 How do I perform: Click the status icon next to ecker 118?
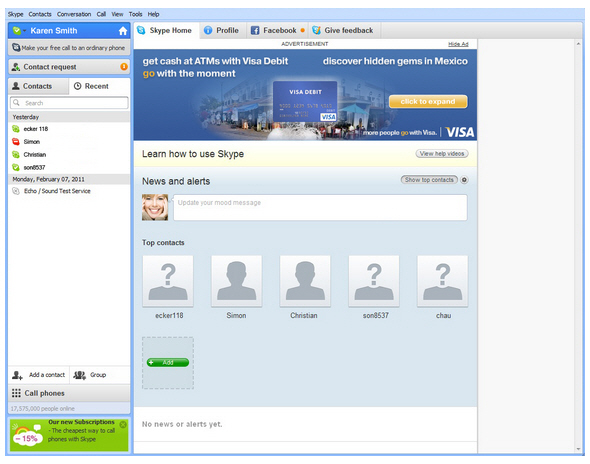[16, 129]
